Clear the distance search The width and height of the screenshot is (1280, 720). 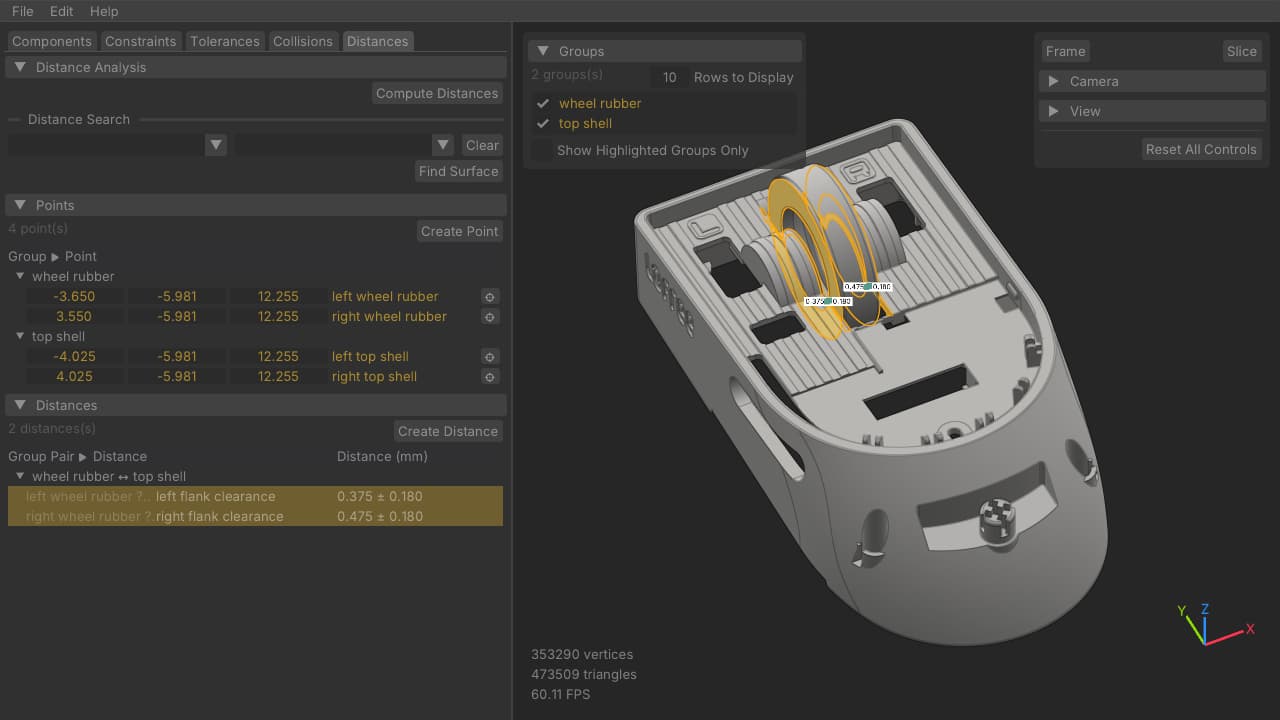coord(482,145)
